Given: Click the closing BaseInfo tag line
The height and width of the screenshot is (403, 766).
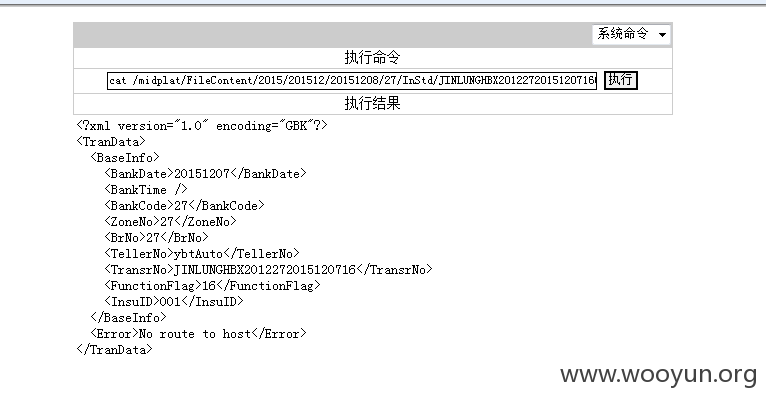Looking at the screenshot, I should pyautogui.click(x=128, y=318).
